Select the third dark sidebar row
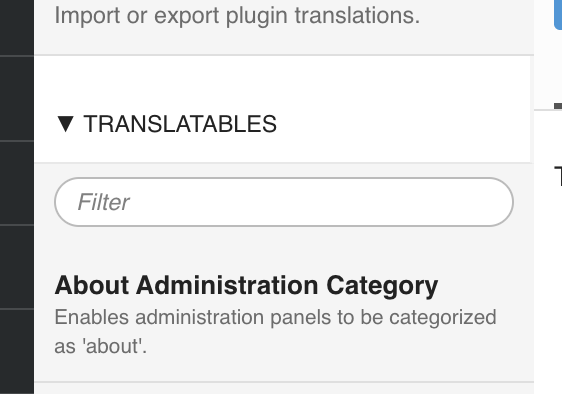 (17, 183)
